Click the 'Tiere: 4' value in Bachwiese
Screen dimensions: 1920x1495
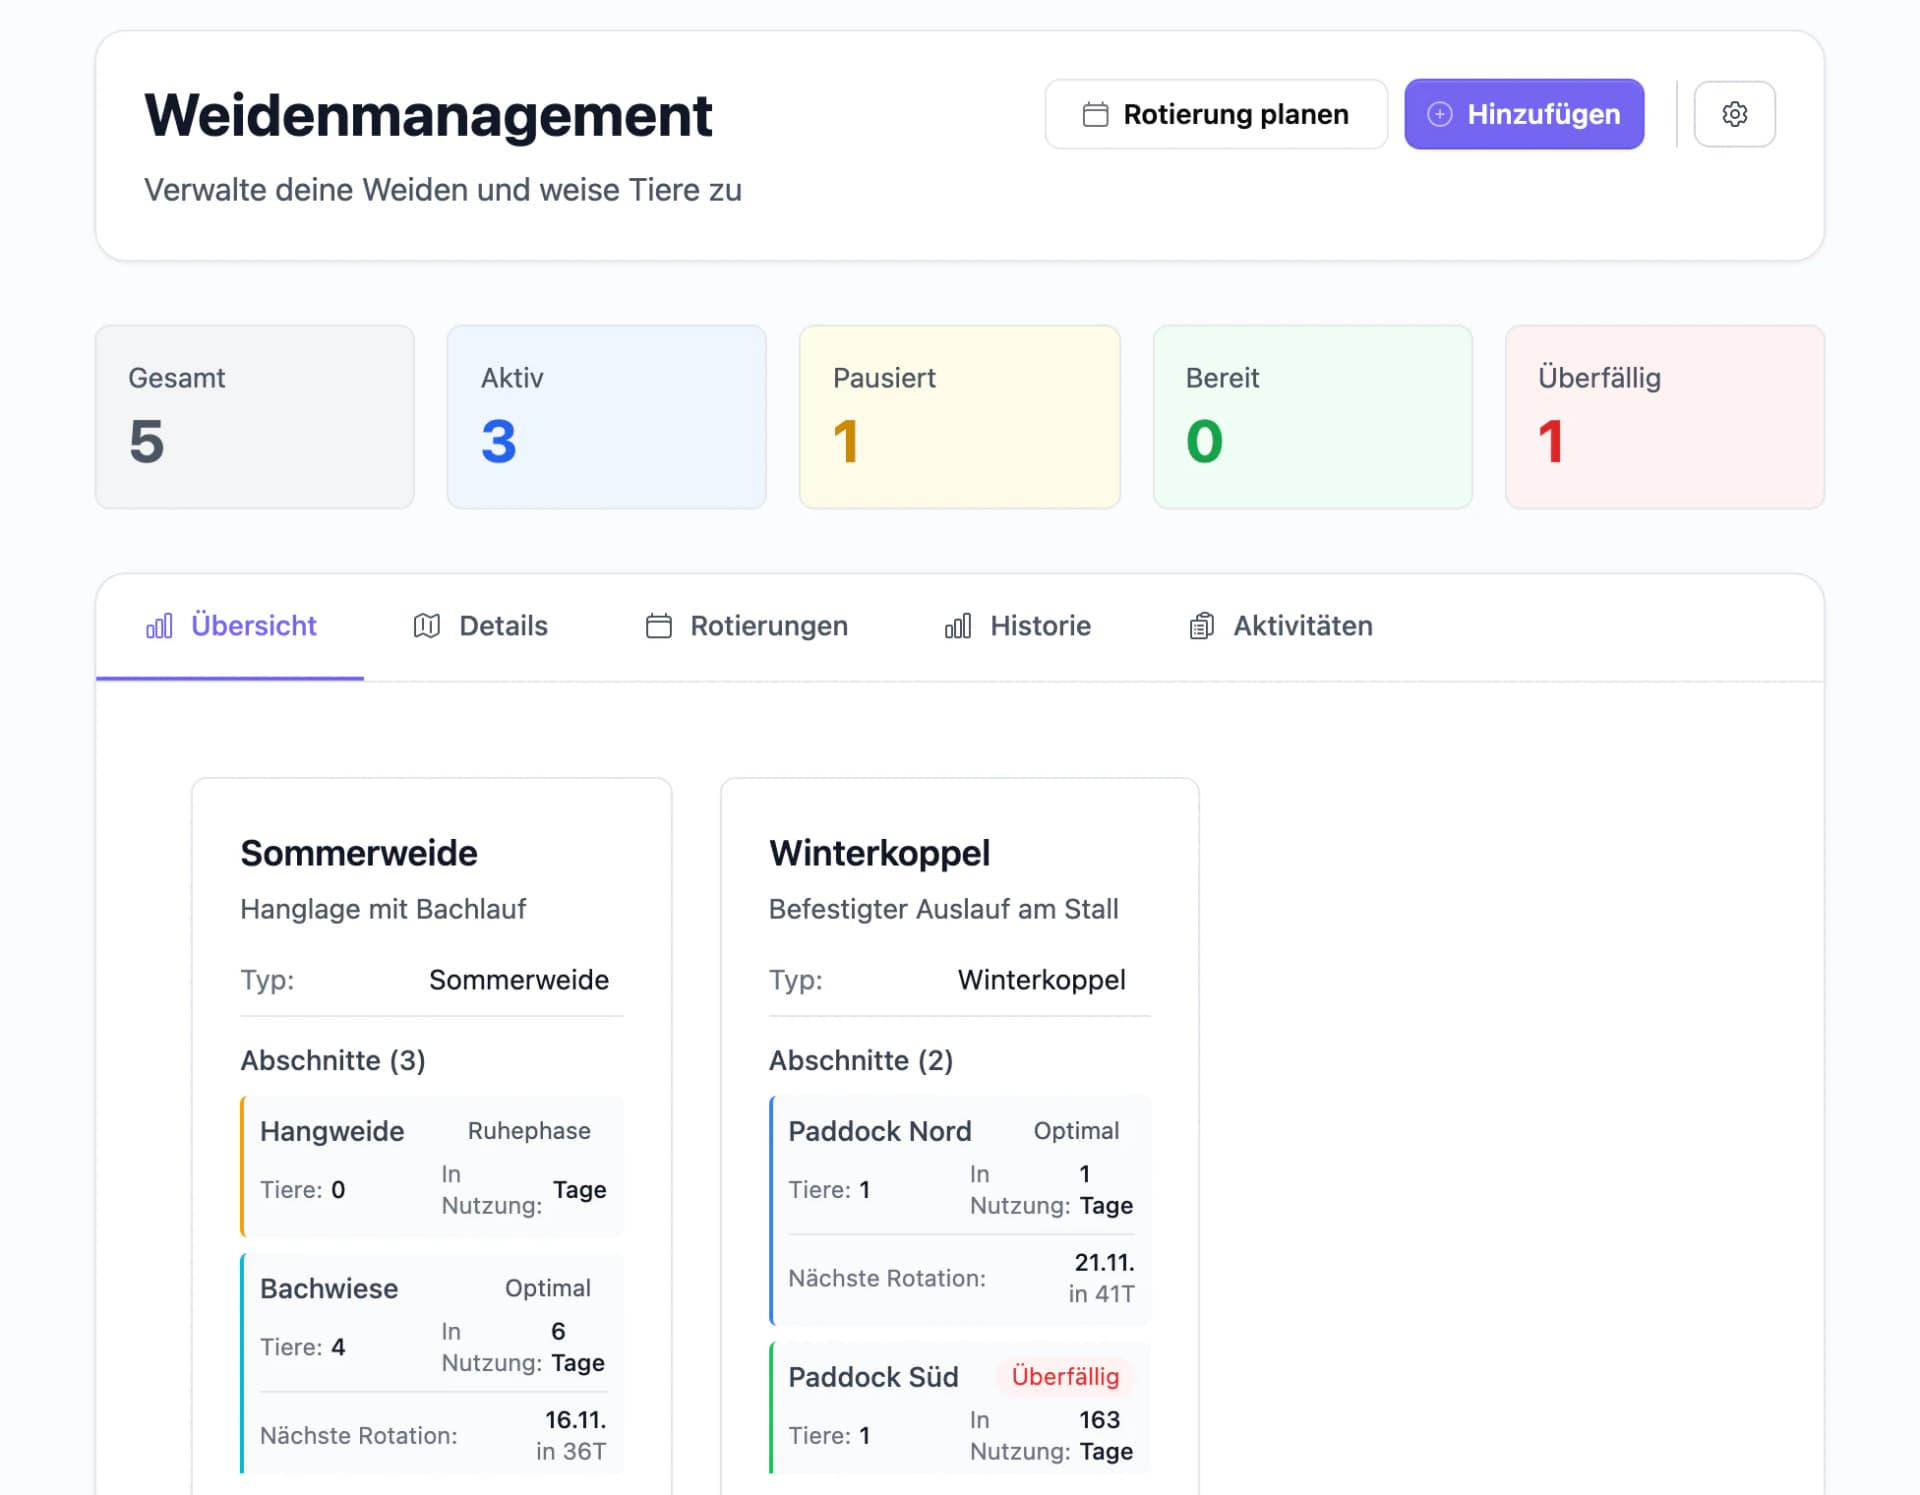303,1347
